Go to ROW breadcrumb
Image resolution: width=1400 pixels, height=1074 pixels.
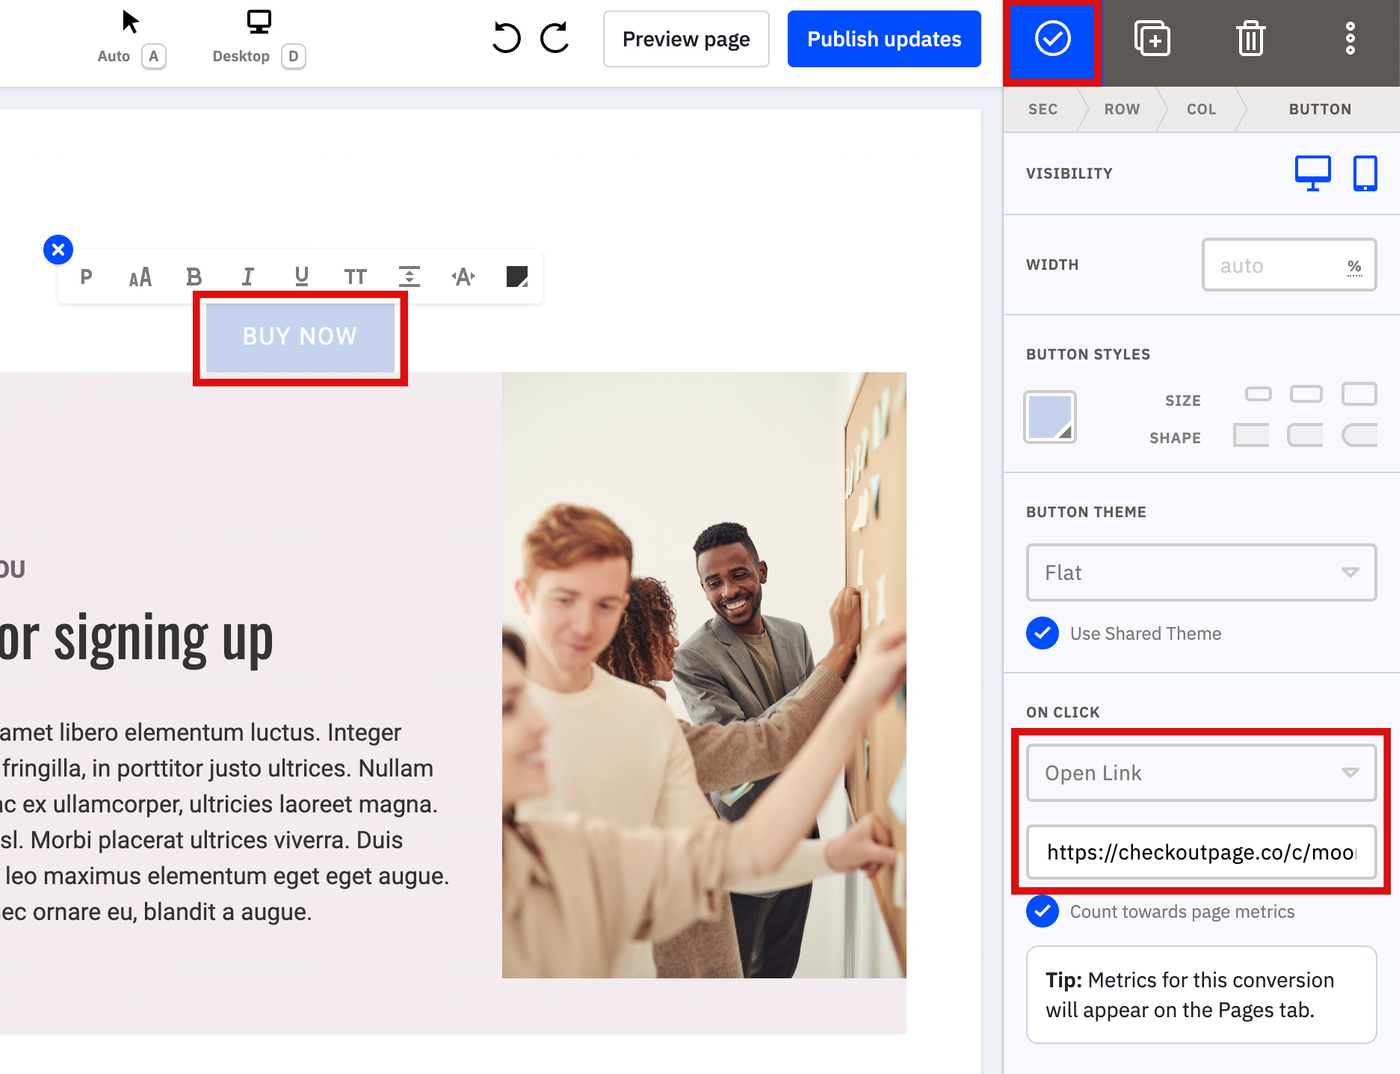[1122, 109]
